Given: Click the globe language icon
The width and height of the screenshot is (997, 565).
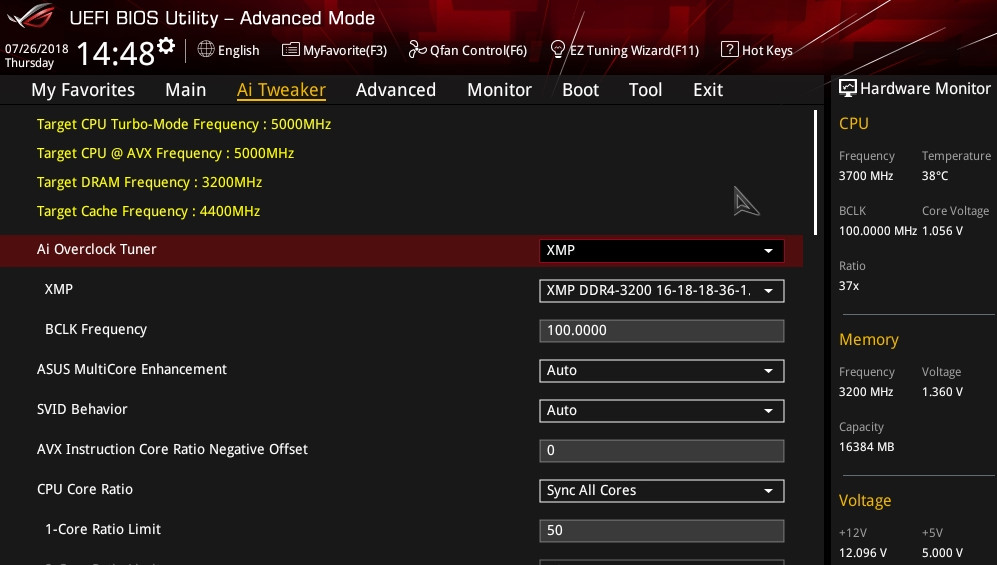Looking at the screenshot, I should coord(206,49).
